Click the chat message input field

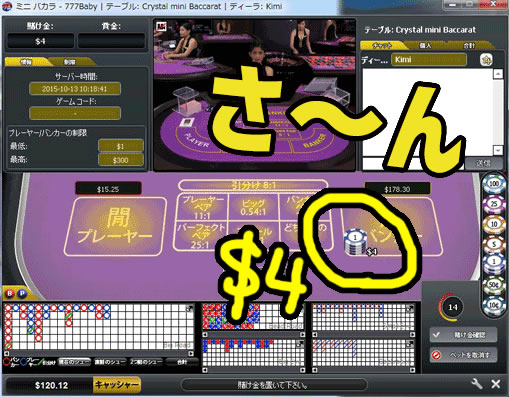413,163
